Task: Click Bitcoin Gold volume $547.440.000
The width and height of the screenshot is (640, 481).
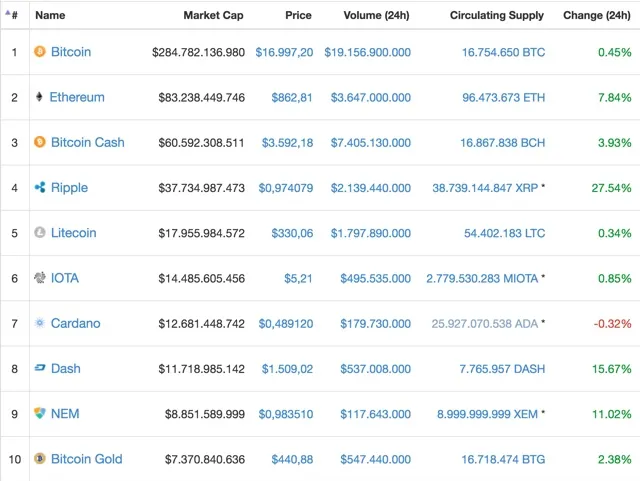Action: click(376, 459)
